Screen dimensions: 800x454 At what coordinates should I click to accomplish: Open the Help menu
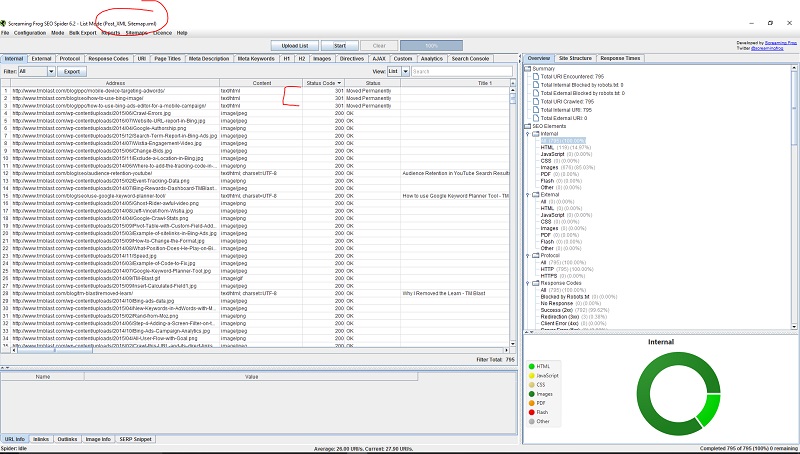(182, 33)
